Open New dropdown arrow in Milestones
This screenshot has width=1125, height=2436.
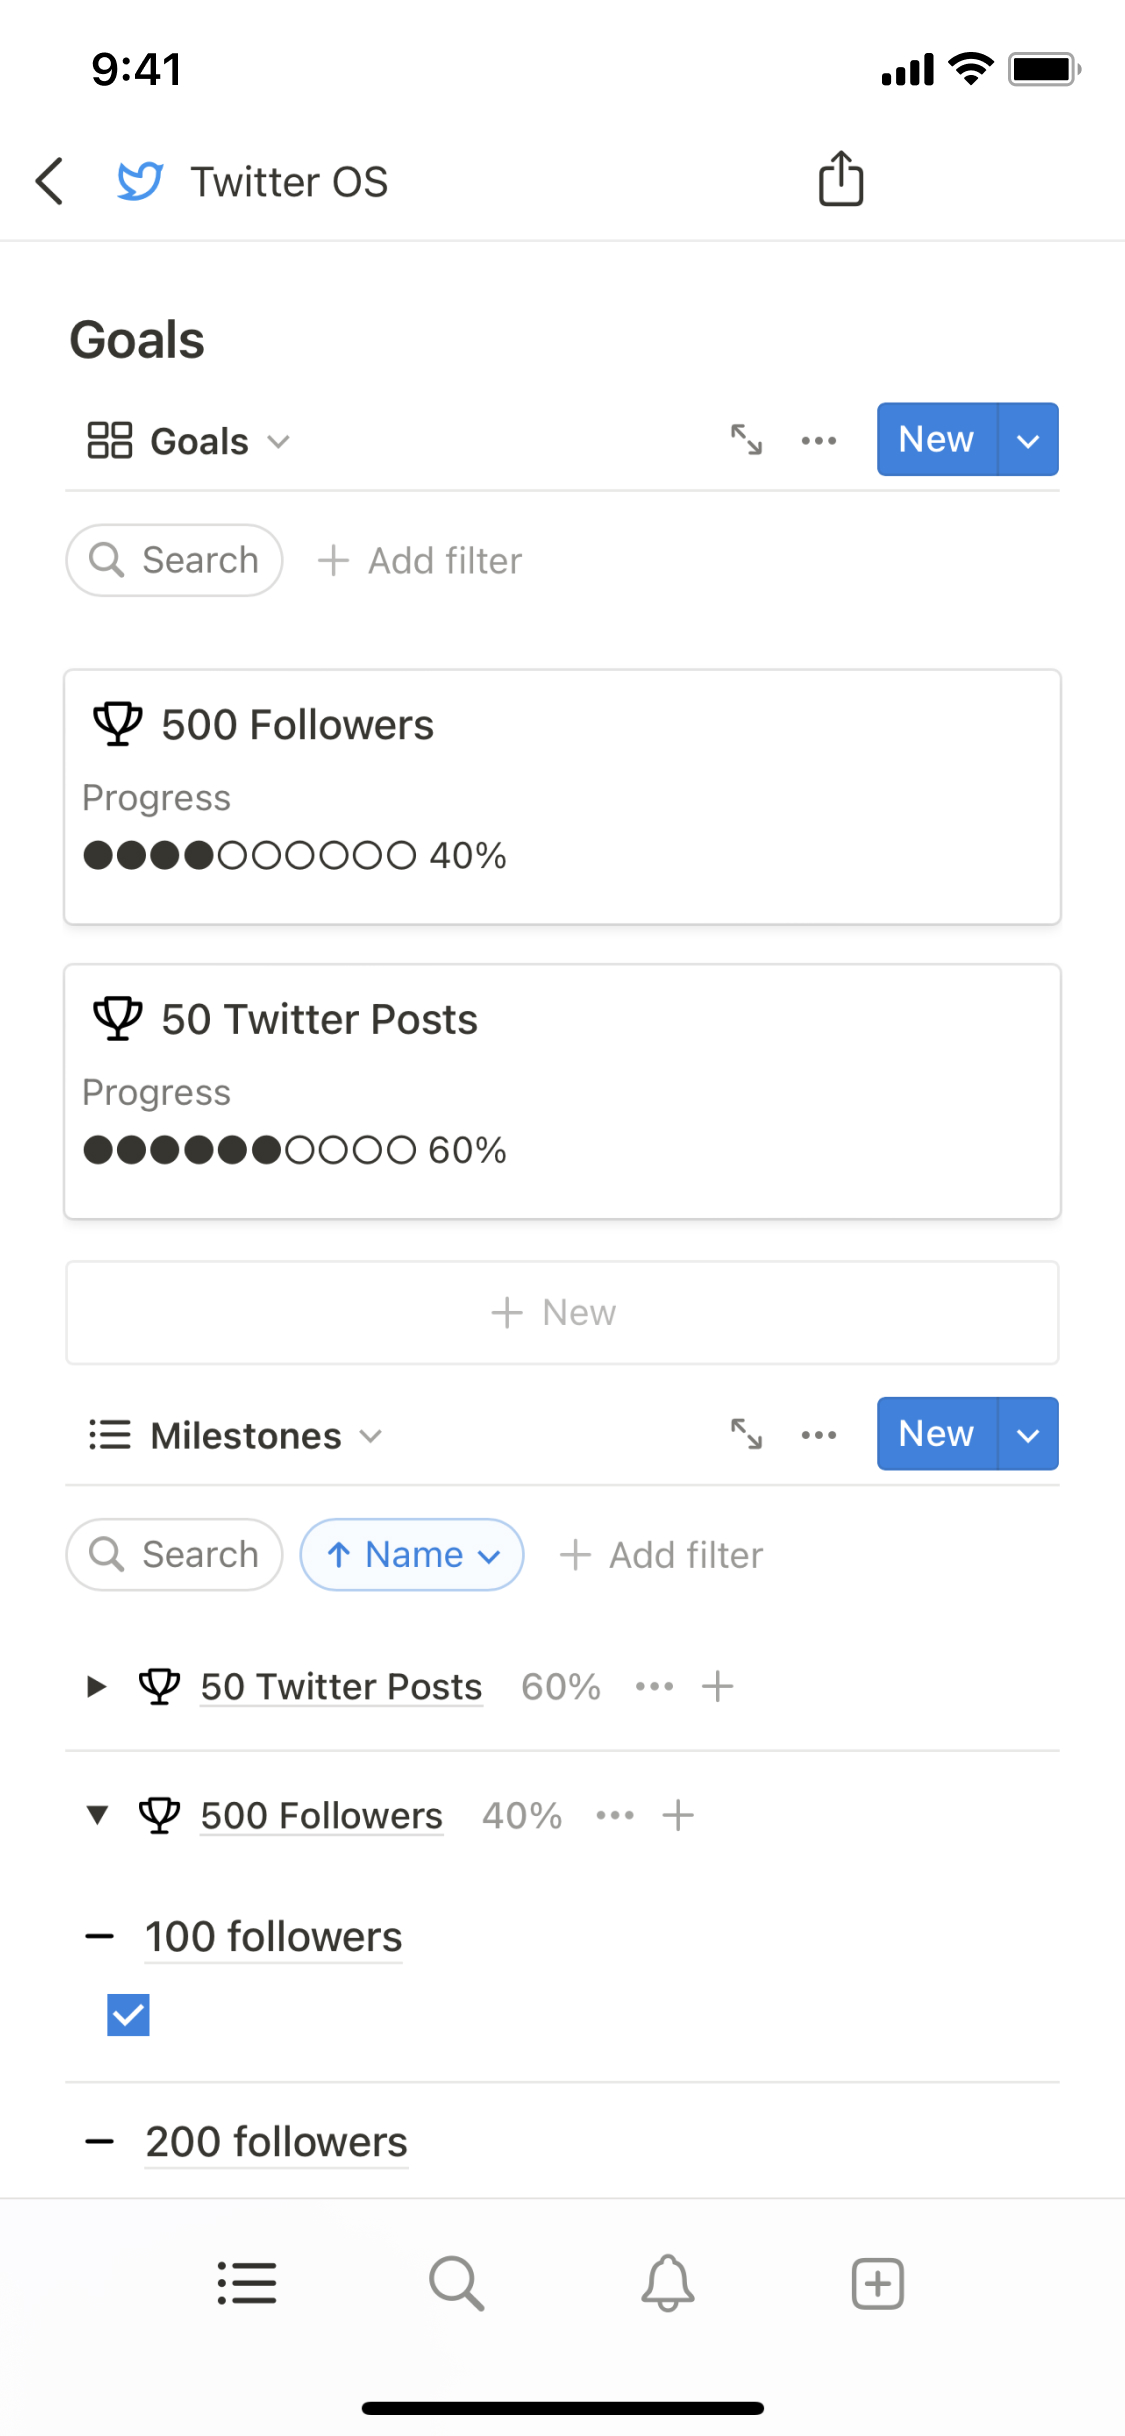(1028, 1434)
